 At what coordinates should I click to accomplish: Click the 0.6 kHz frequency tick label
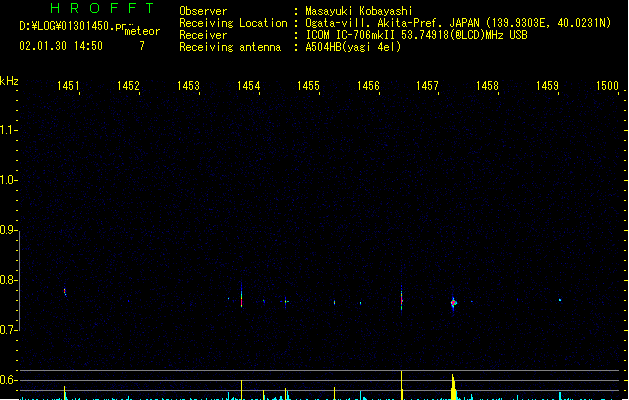point(8,380)
